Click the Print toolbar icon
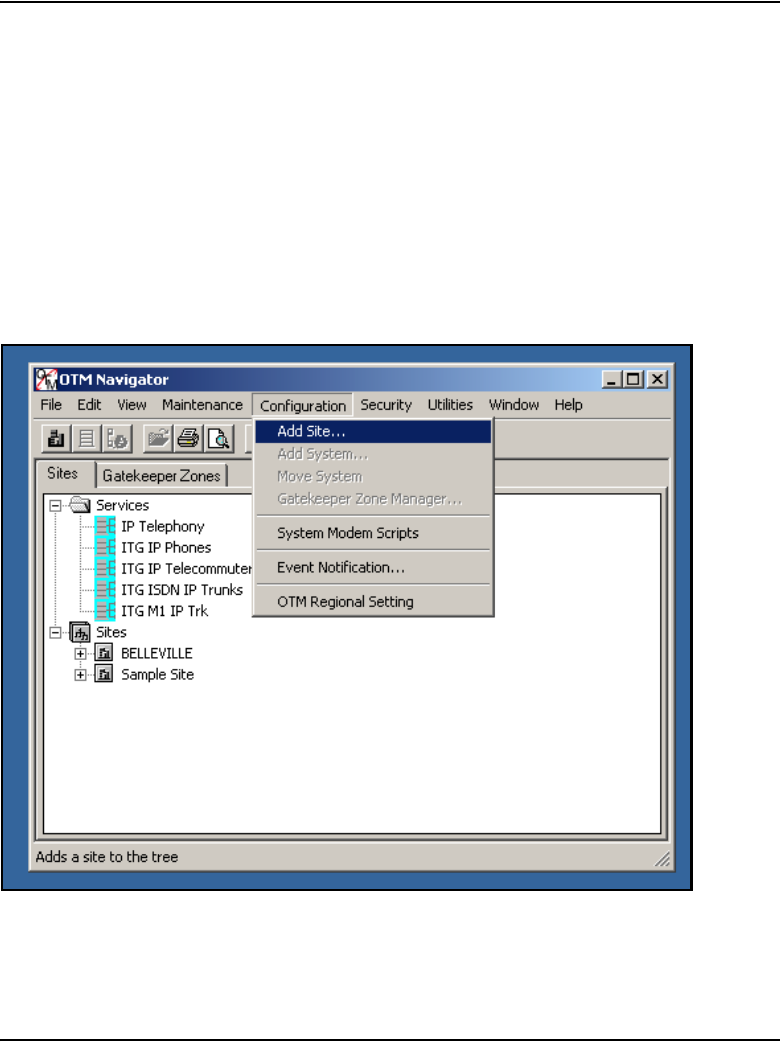 tap(189, 439)
